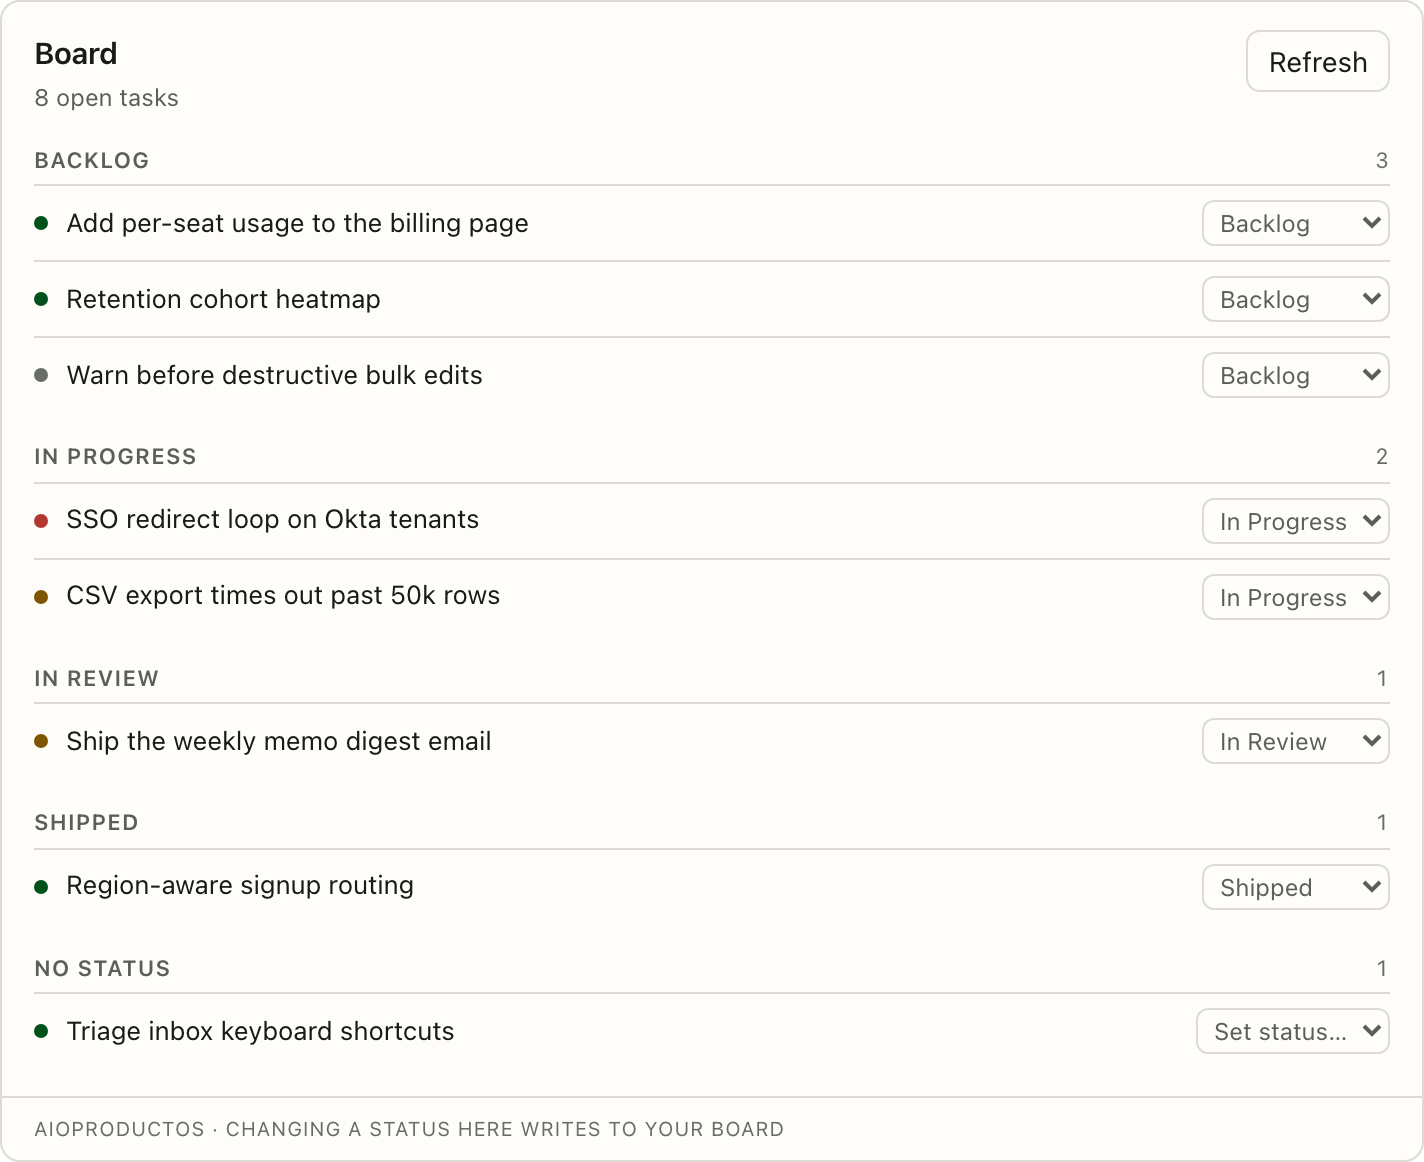Click the '8 open tasks' subtitle

[106, 98]
